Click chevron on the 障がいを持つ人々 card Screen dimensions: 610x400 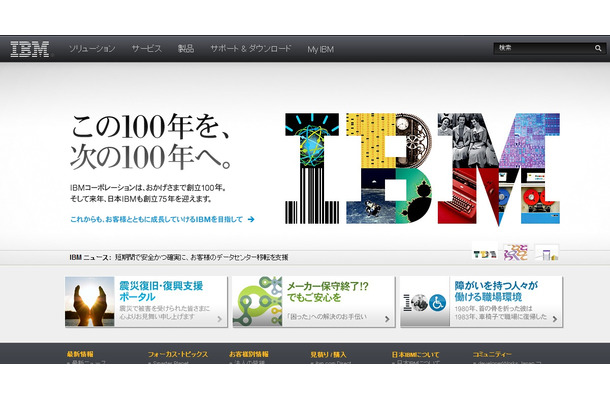[x=555, y=319]
